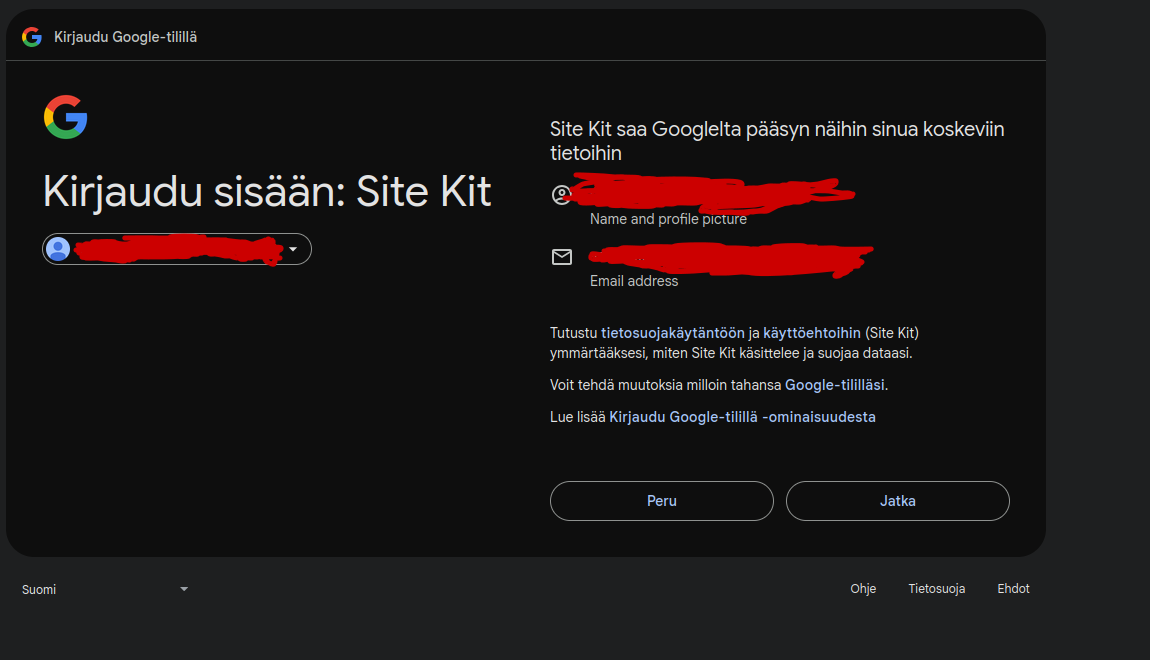
Task: Click the small Google logo in header
Action: coord(32,37)
